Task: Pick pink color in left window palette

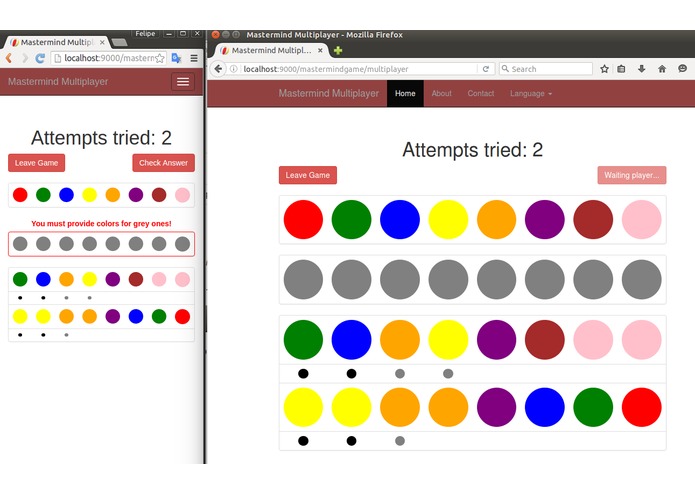Action: (182, 194)
